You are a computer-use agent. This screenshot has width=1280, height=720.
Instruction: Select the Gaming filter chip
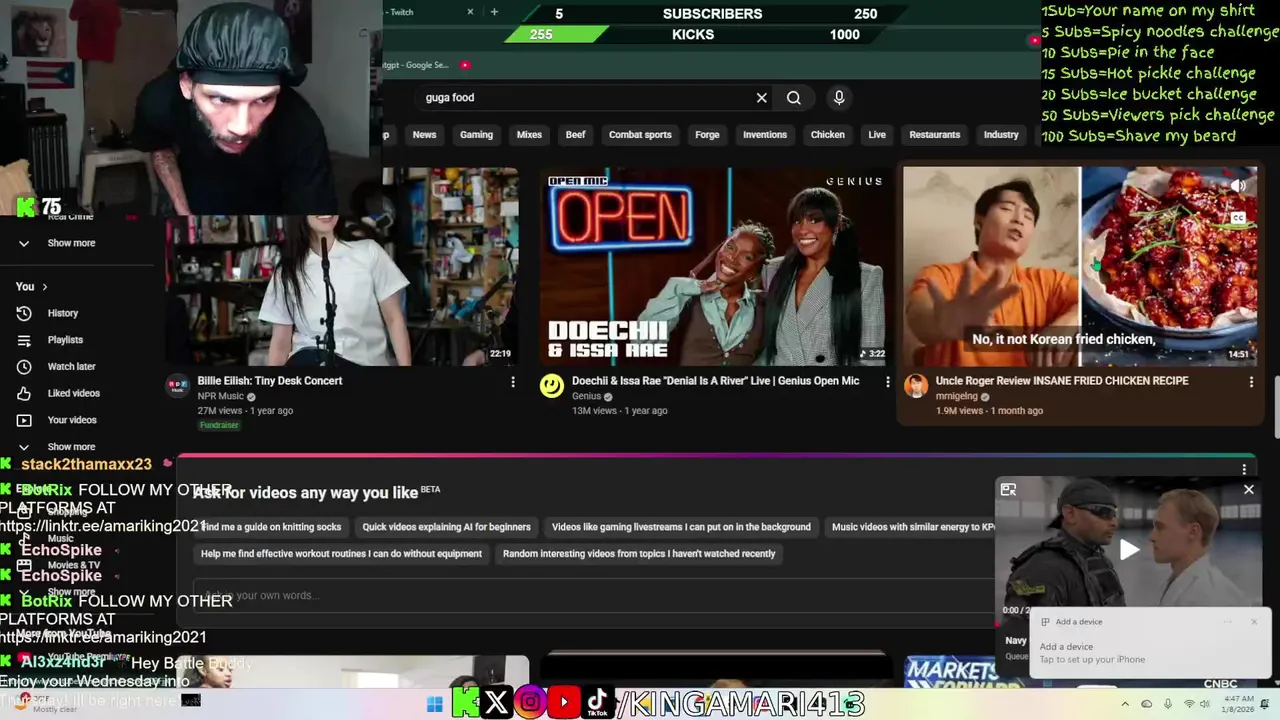[x=476, y=135]
